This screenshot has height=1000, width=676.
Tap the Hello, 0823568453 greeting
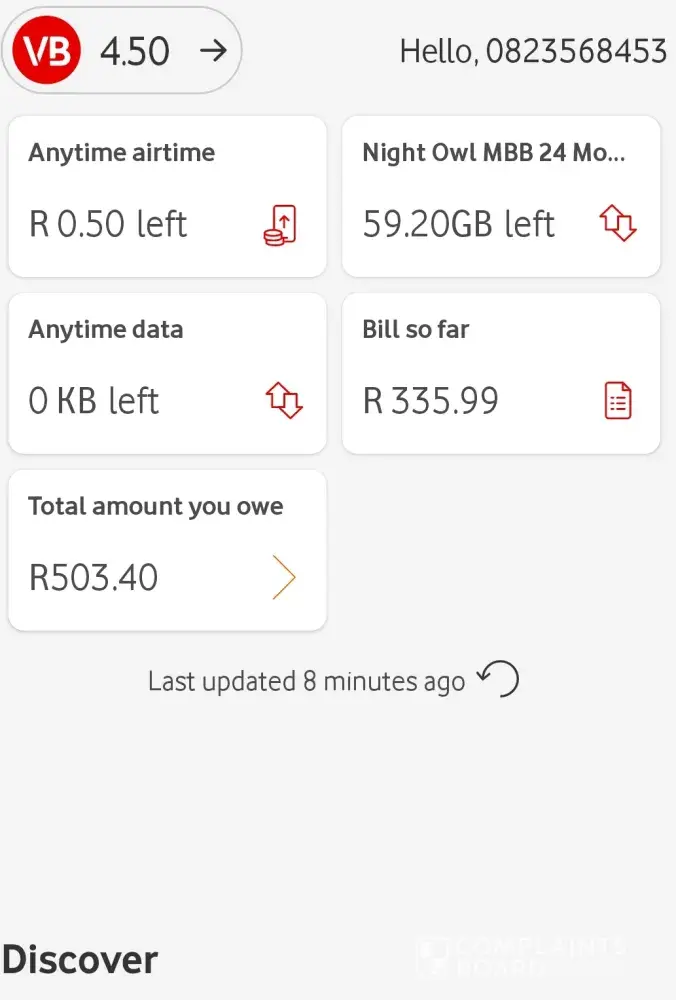click(x=533, y=51)
